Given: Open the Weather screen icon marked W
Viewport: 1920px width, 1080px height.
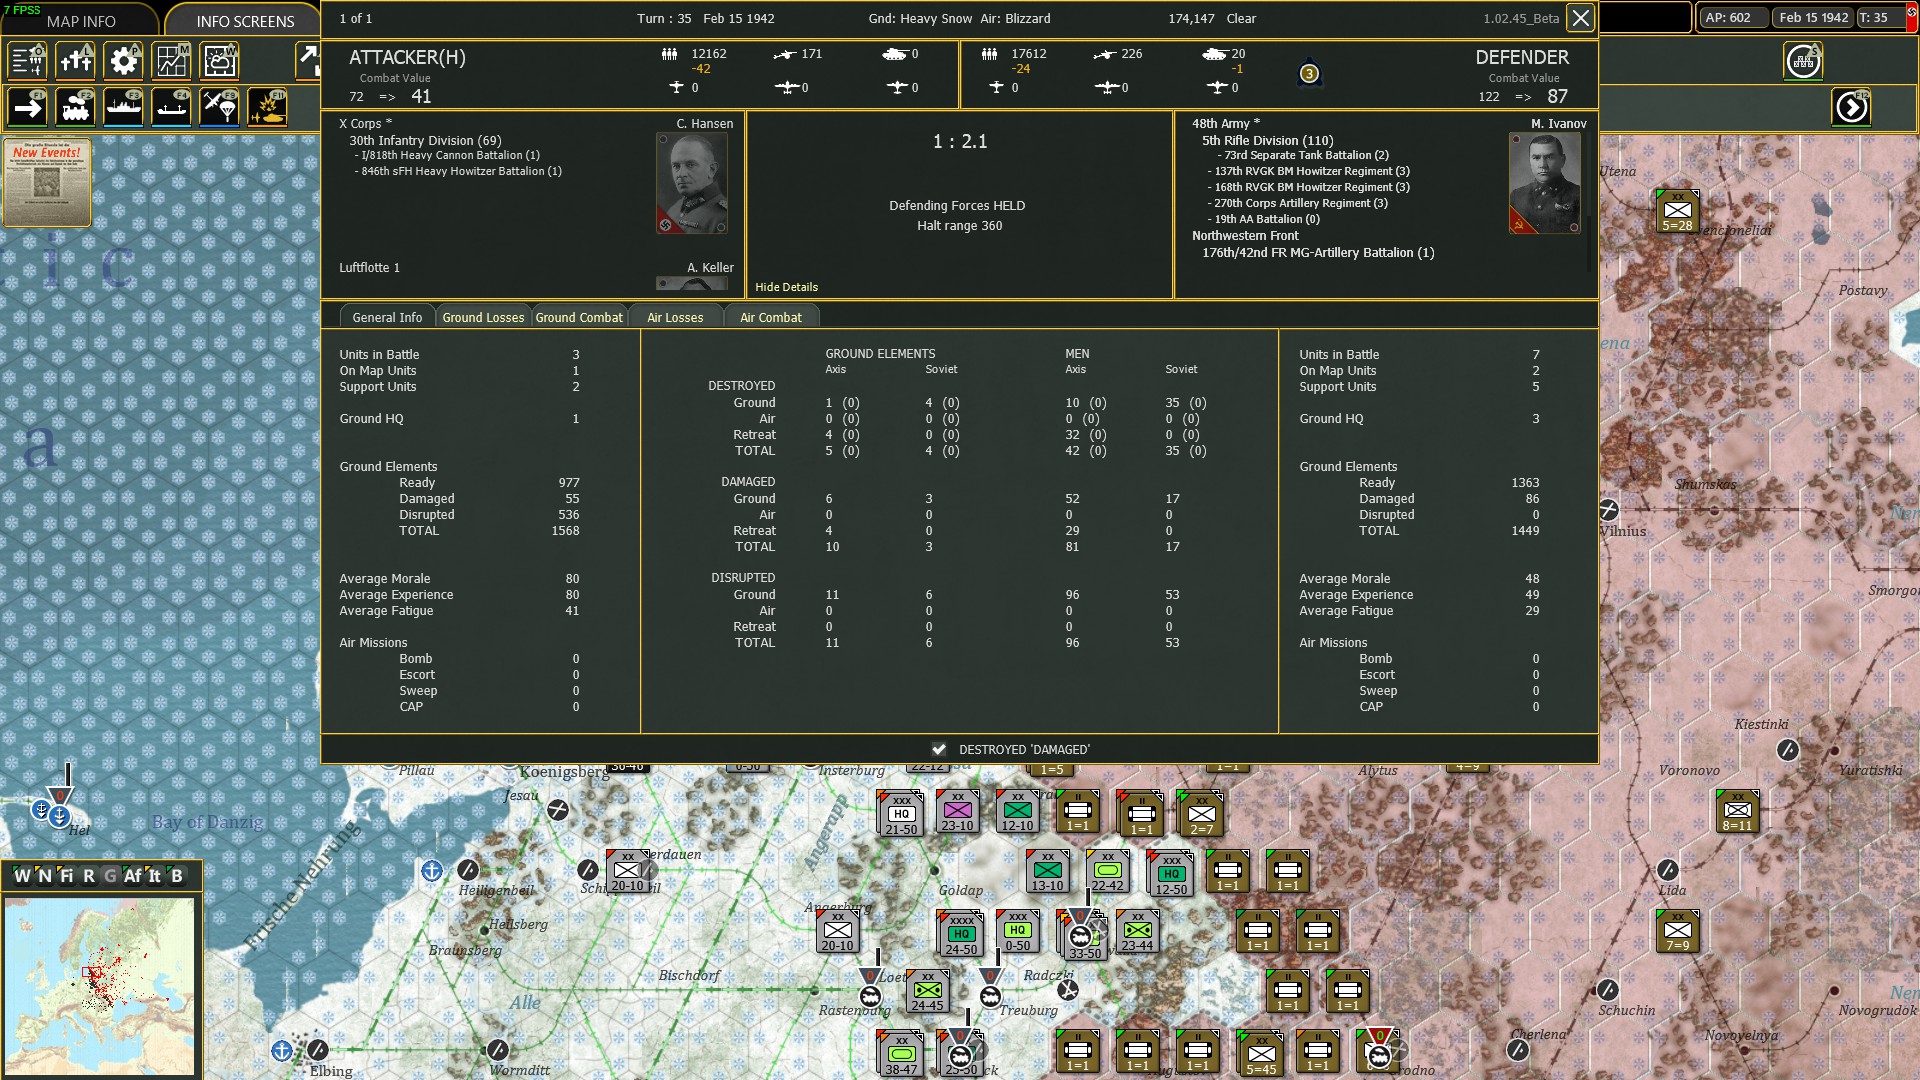Looking at the screenshot, I should coord(220,61).
